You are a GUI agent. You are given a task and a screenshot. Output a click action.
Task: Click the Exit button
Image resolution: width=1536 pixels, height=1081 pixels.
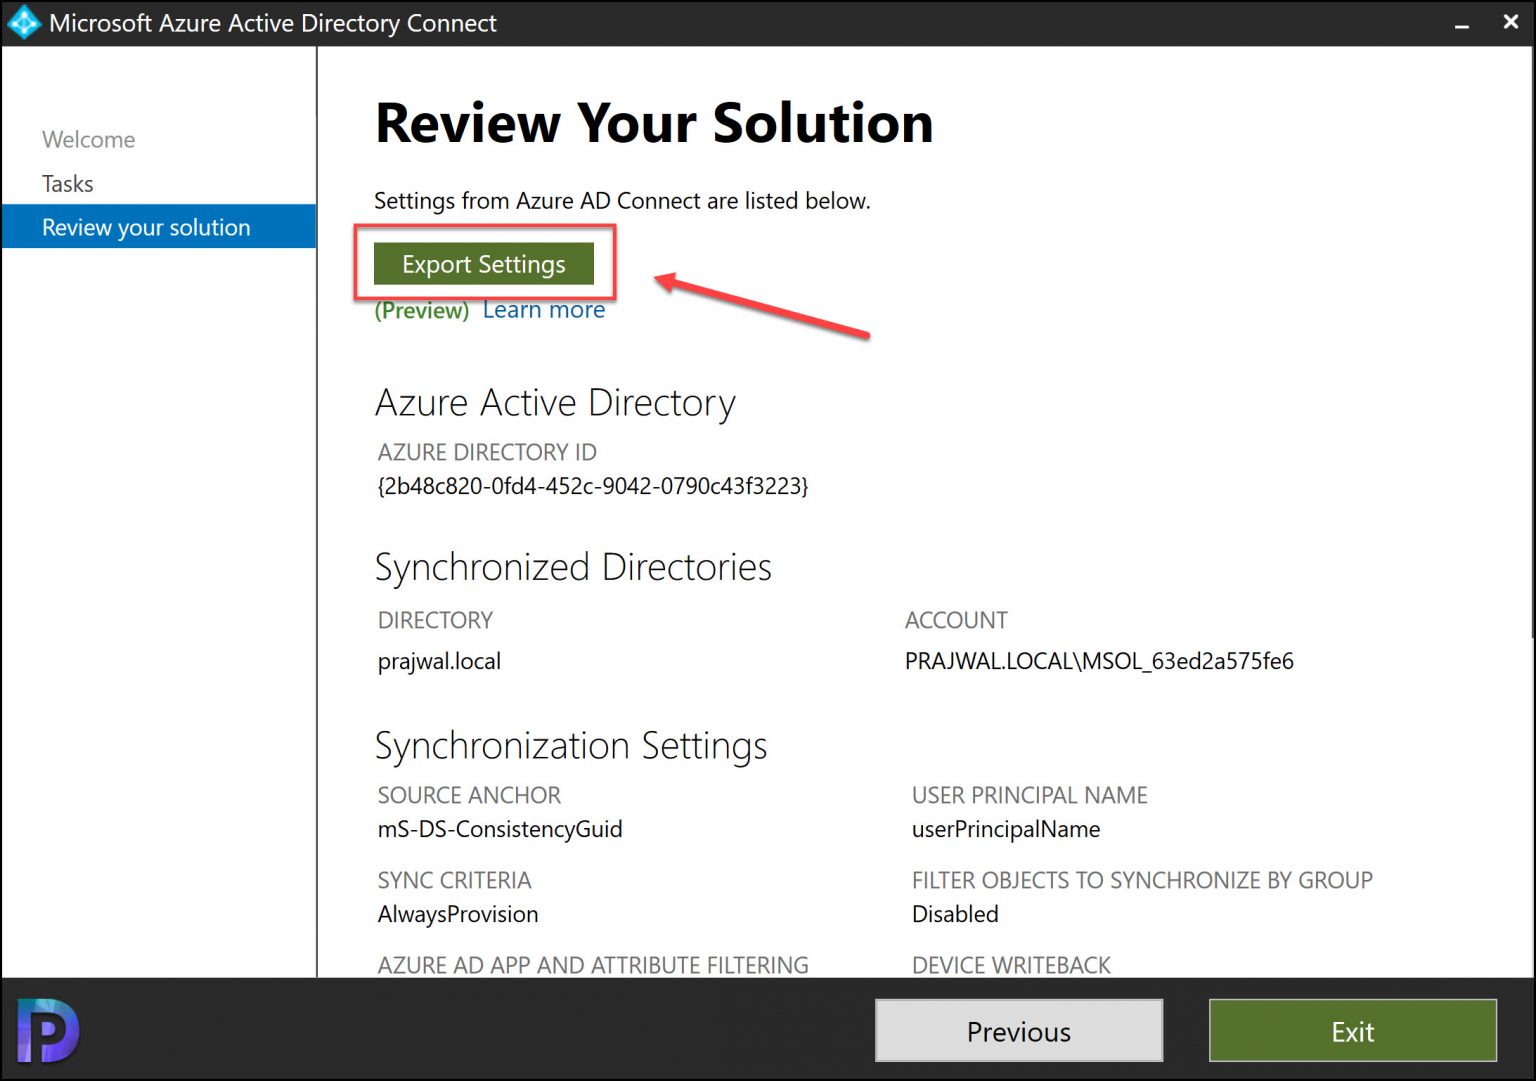click(1352, 1031)
